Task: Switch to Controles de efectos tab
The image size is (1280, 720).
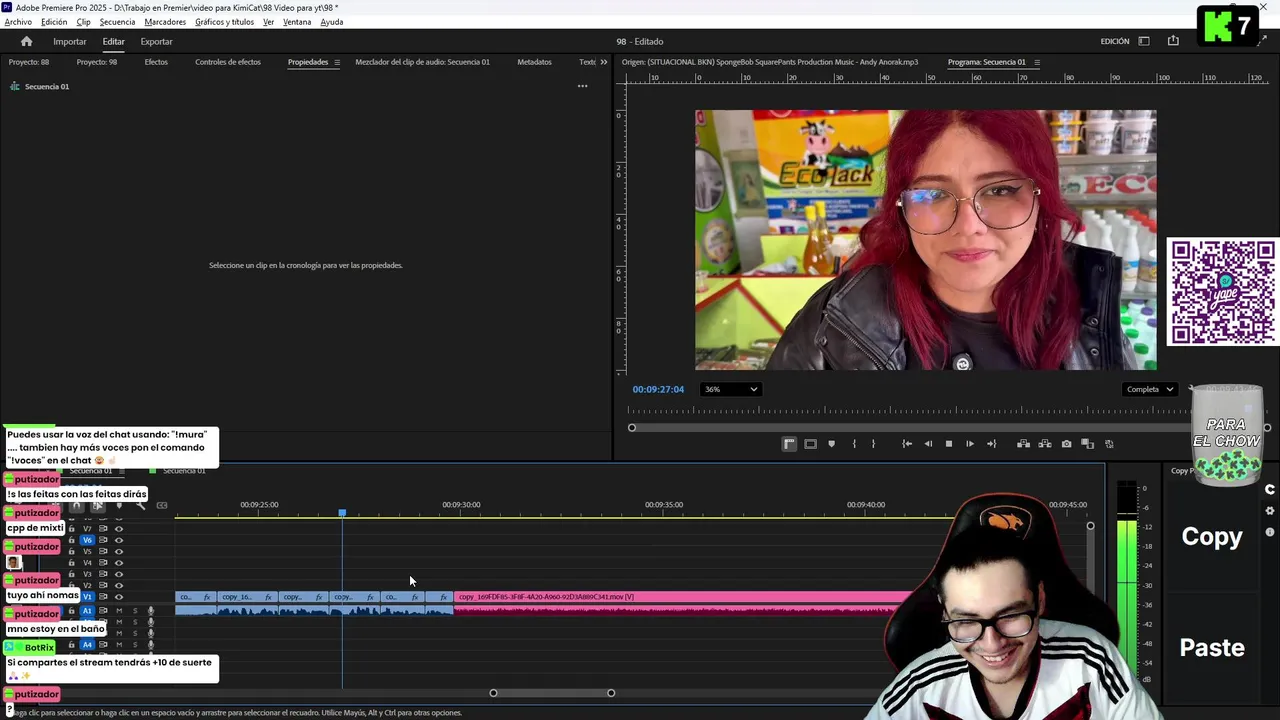Action: click(x=228, y=62)
